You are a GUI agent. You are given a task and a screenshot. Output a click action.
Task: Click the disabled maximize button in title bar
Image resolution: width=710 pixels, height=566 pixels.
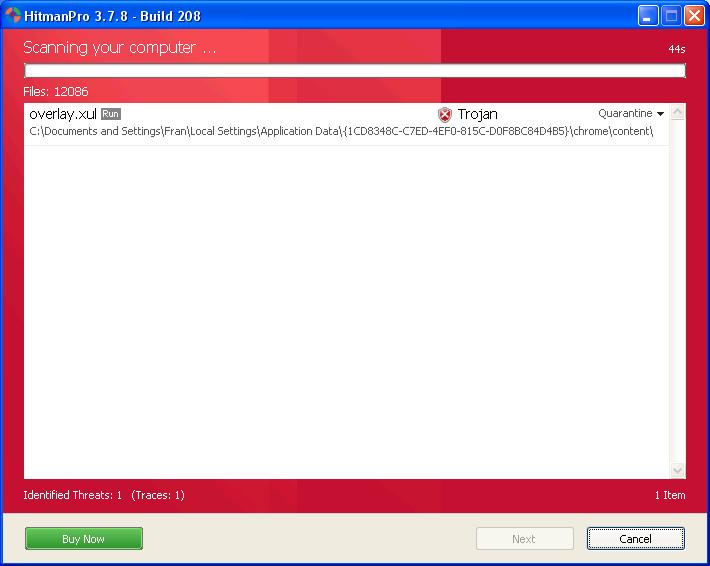pos(671,16)
